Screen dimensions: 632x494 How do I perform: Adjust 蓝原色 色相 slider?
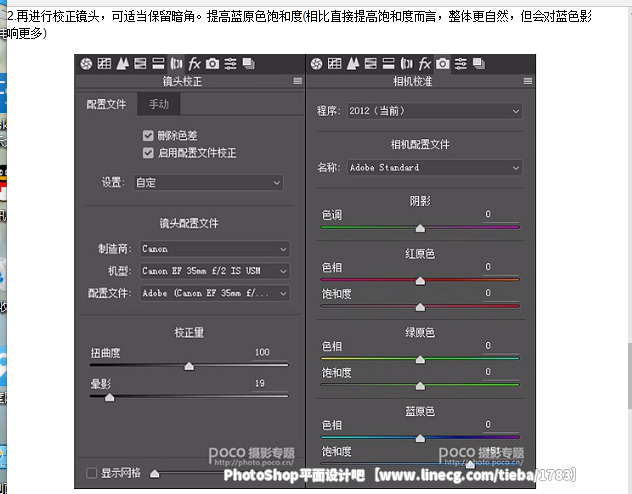[x=420, y=438]
